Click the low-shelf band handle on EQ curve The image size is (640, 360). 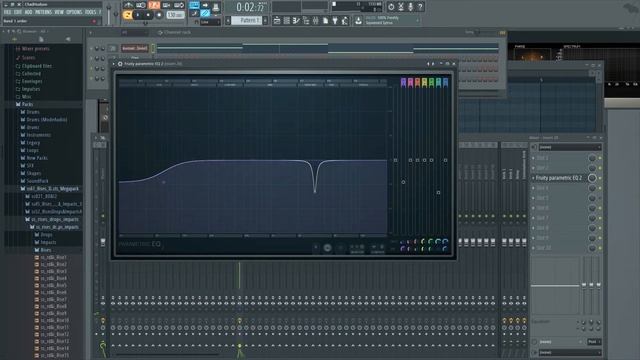tap(164, 182)
